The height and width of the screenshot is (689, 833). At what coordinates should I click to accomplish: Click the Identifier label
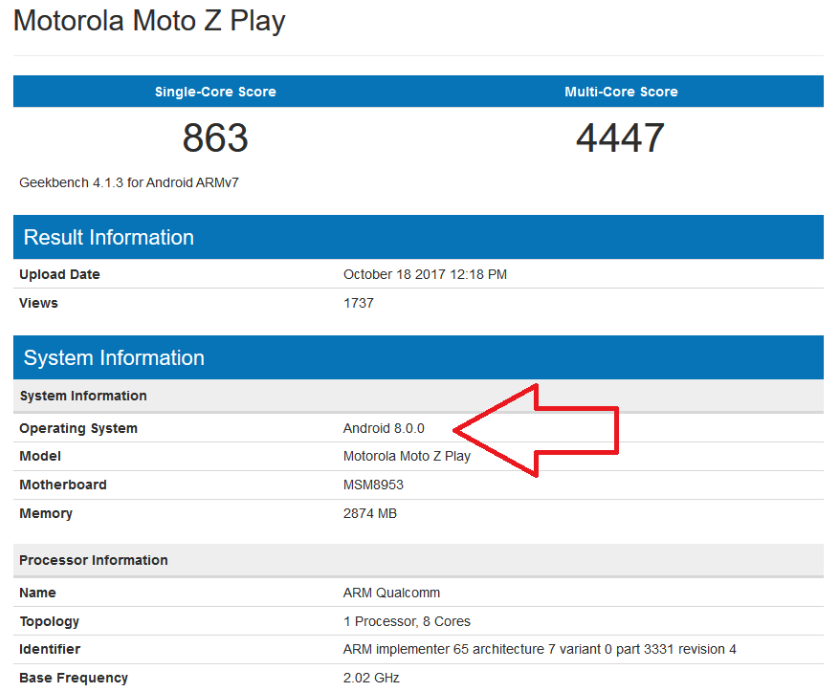[x=50, y=649]
